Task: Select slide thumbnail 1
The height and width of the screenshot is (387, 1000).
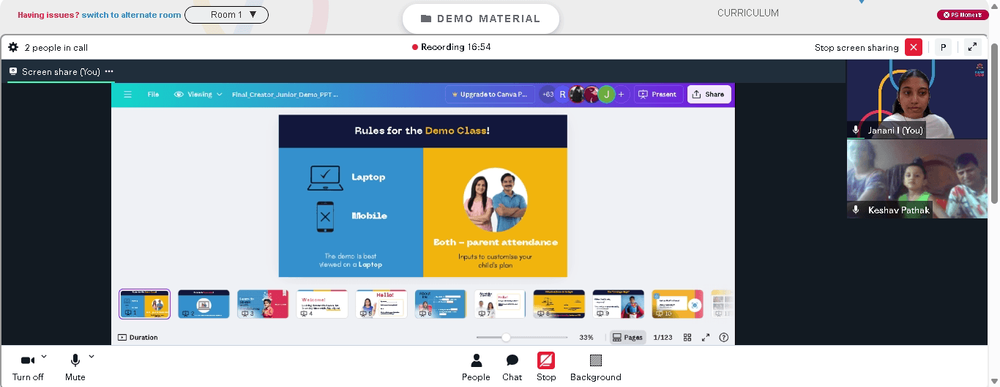Action: [145, 304]
